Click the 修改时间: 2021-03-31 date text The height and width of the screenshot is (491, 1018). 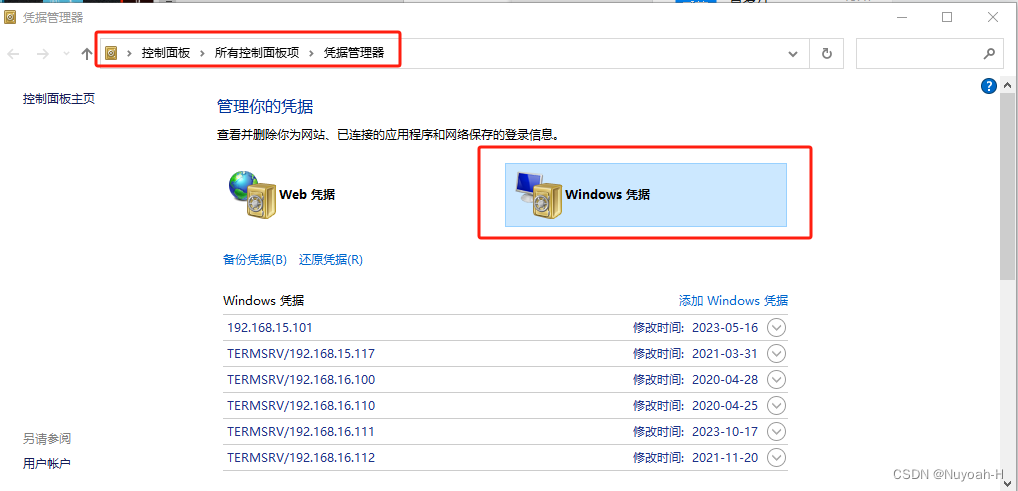coord(695,354)
